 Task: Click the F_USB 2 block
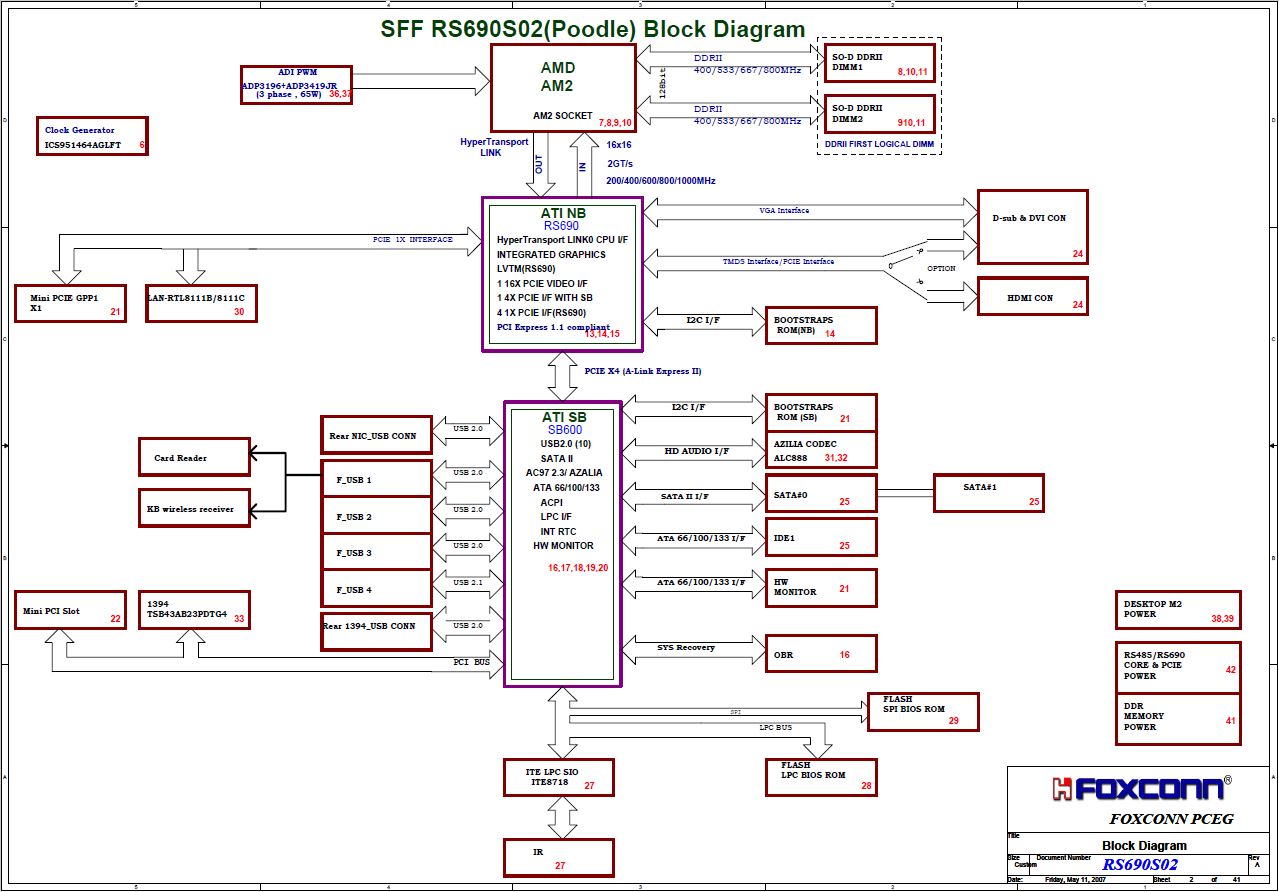pyautogui.click(x=376, y=516)
